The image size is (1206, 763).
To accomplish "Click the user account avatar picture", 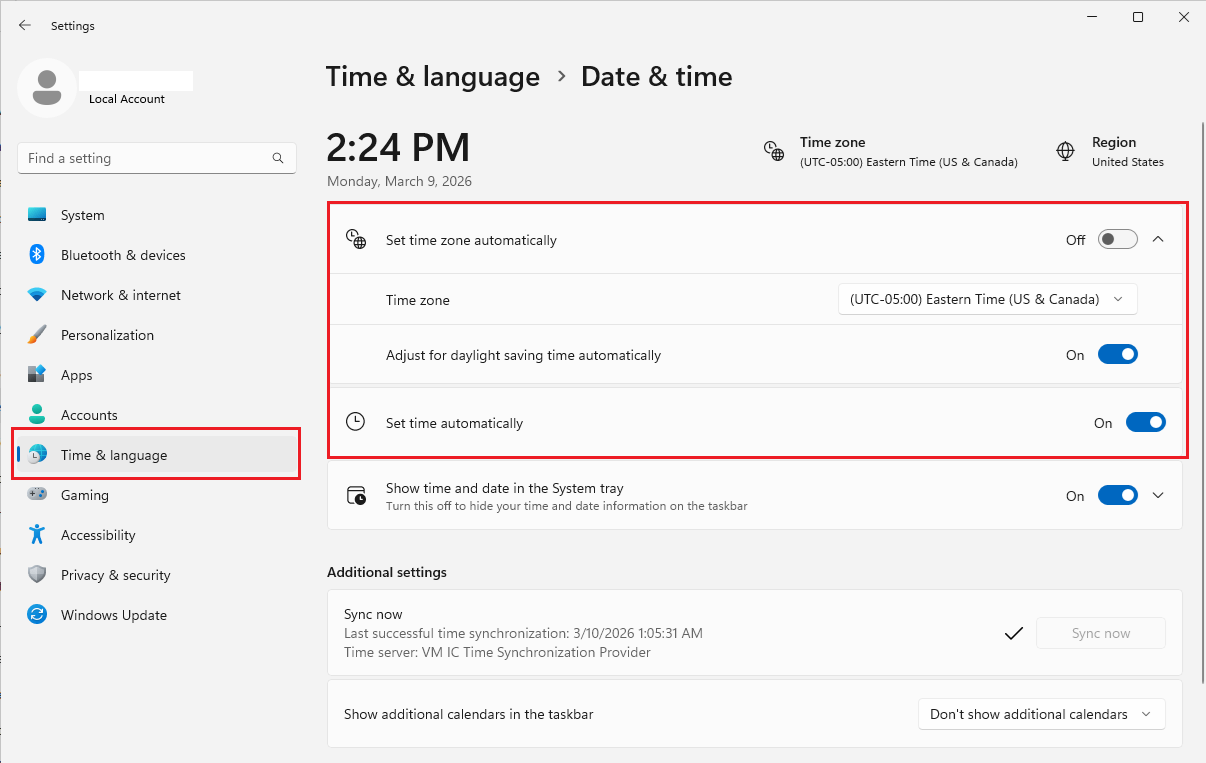I will (x=46, y=87).
